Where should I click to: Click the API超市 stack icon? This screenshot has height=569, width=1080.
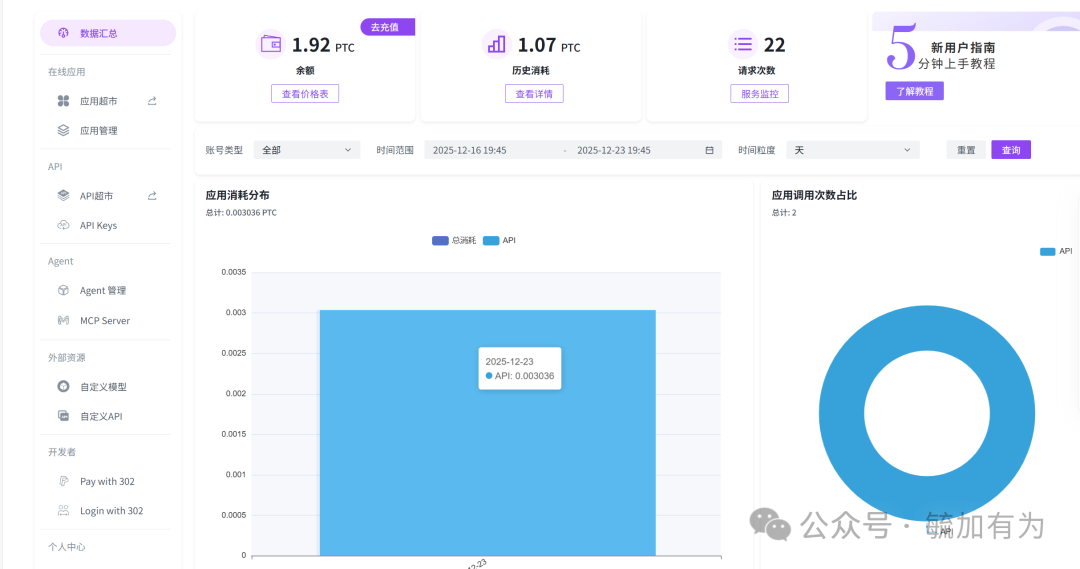tap(63, 196)
